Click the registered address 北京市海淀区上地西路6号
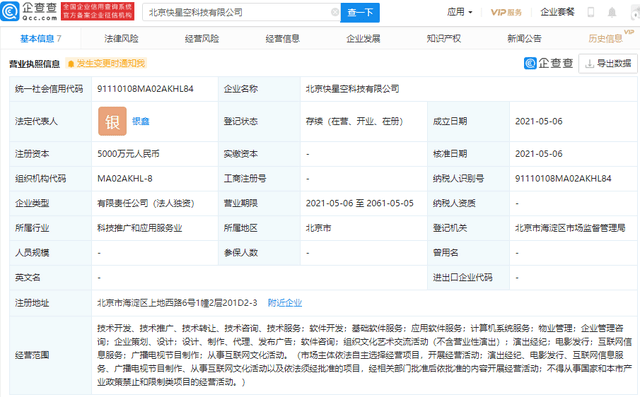Screen dimensions: 640x397 pyautogui.click(x=177, y=303)
